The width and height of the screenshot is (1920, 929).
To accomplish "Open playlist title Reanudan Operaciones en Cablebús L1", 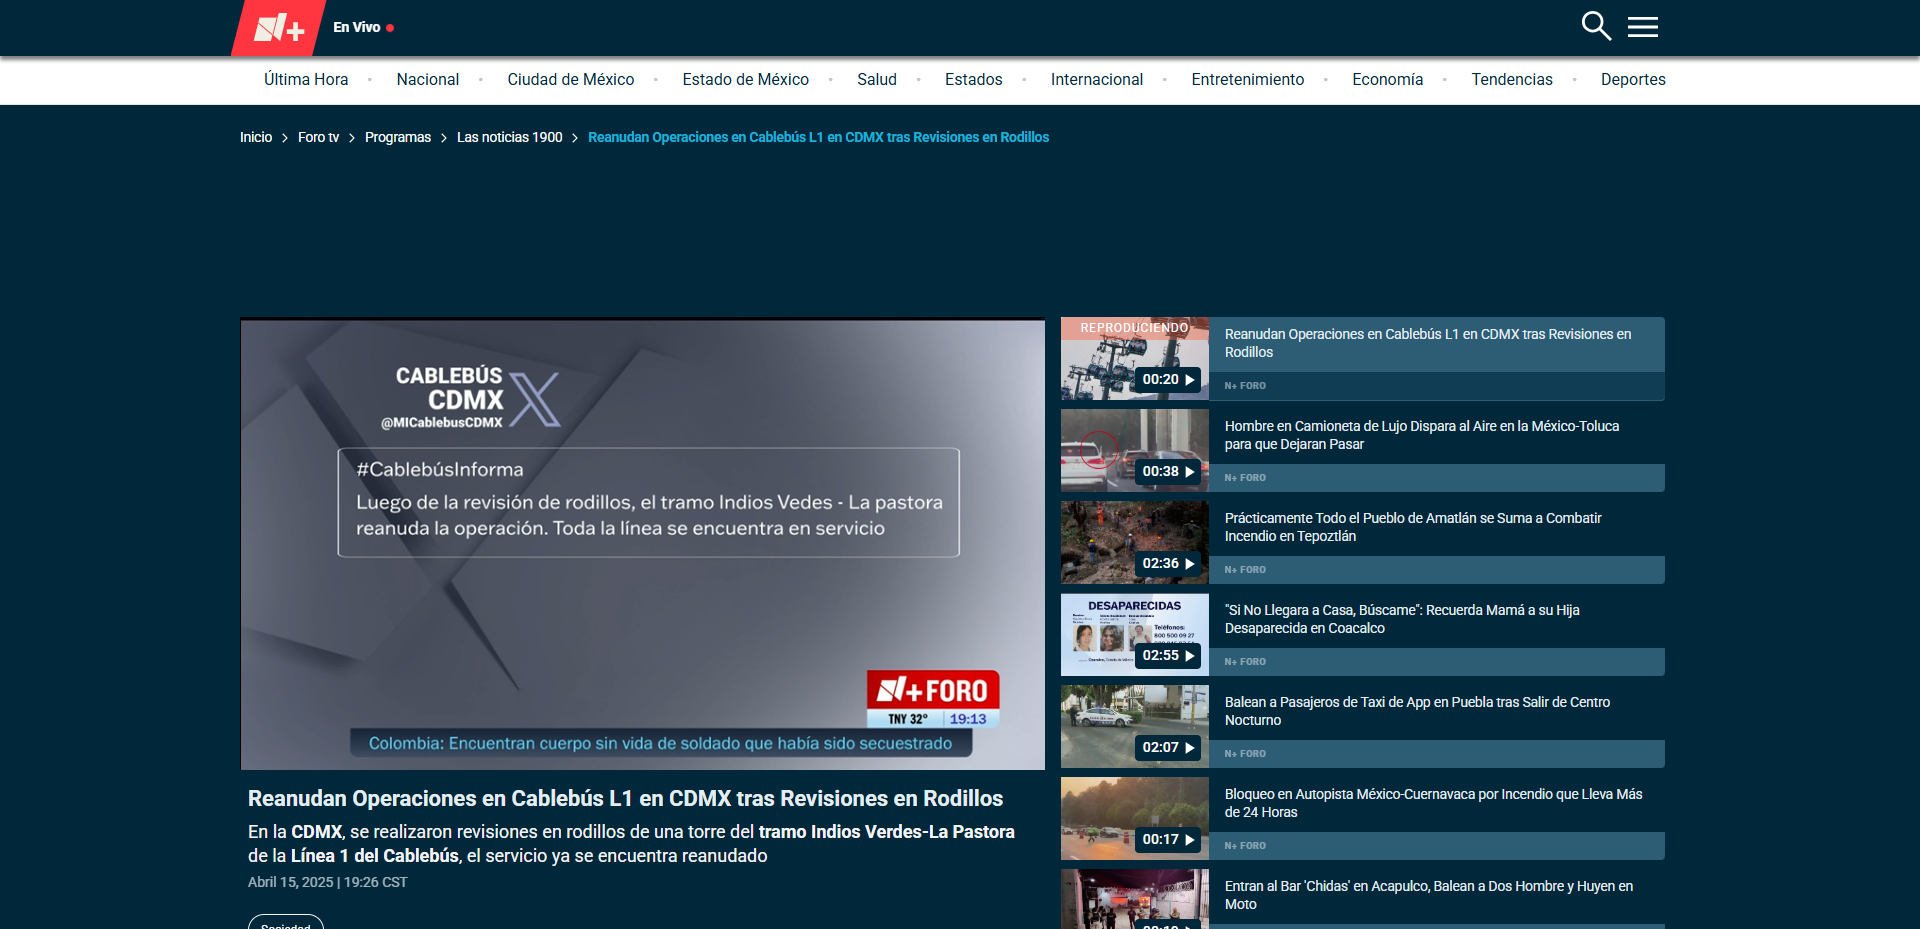I will [x=1428, y=343].
